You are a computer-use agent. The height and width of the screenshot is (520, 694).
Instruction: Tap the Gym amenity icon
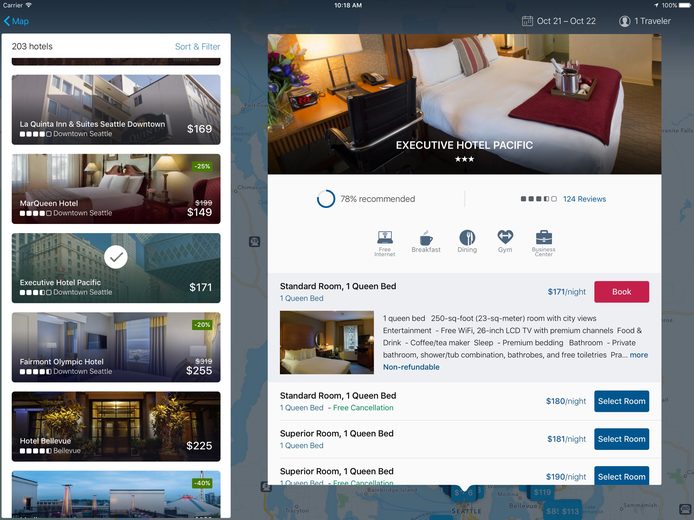[505, 242]
